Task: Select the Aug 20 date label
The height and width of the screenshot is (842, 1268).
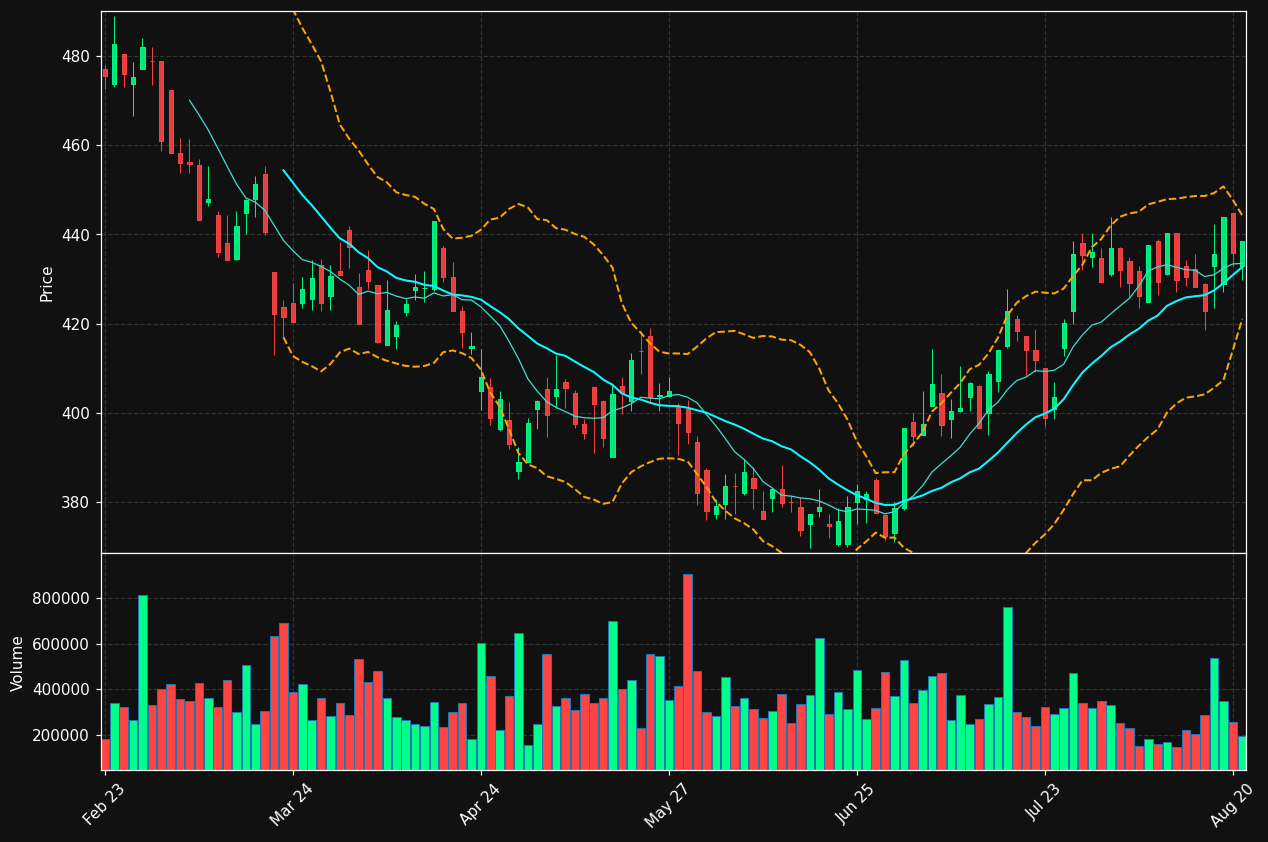Action: coord(1230,804)
